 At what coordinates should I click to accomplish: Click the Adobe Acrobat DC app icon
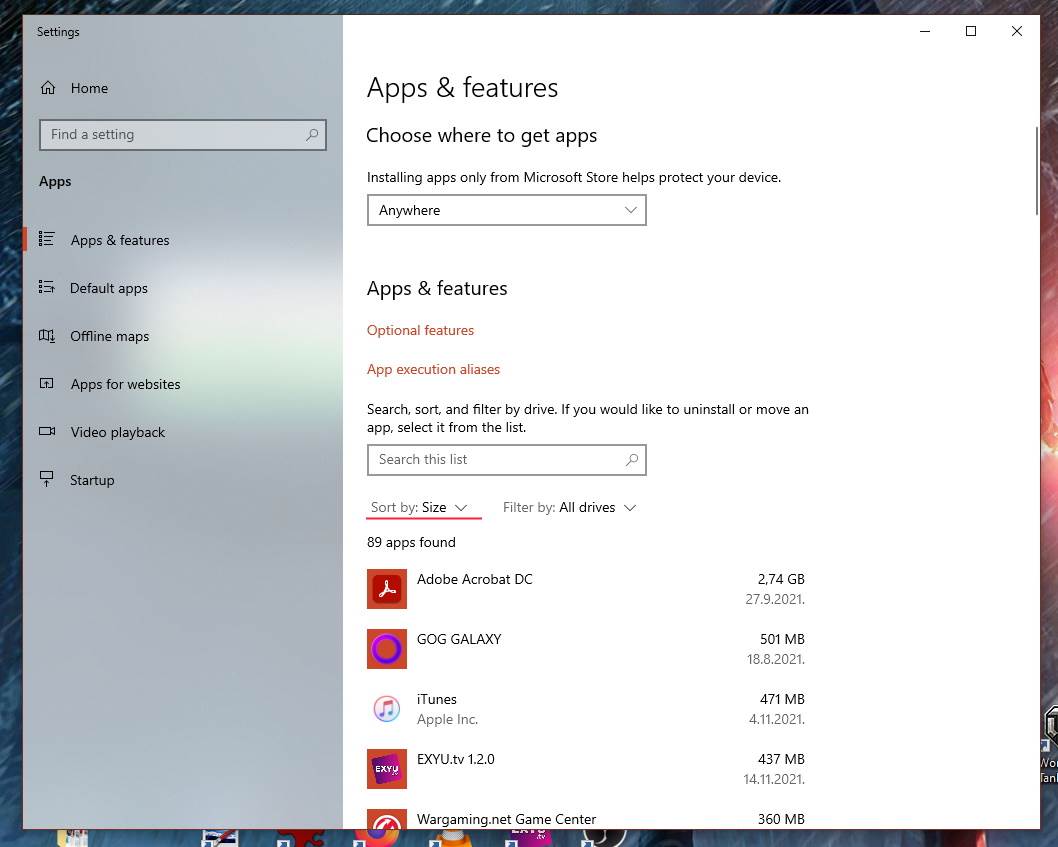coord(387,589)
